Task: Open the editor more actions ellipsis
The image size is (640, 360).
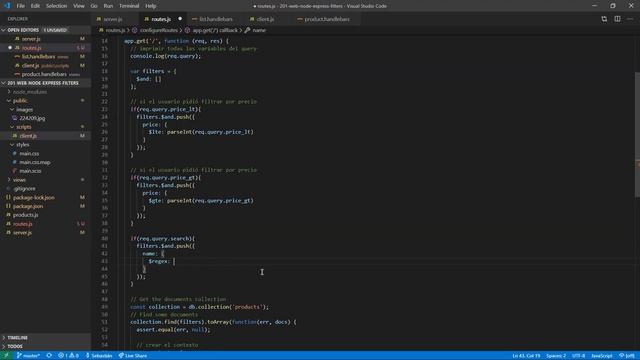Action: tap(630, 19)
